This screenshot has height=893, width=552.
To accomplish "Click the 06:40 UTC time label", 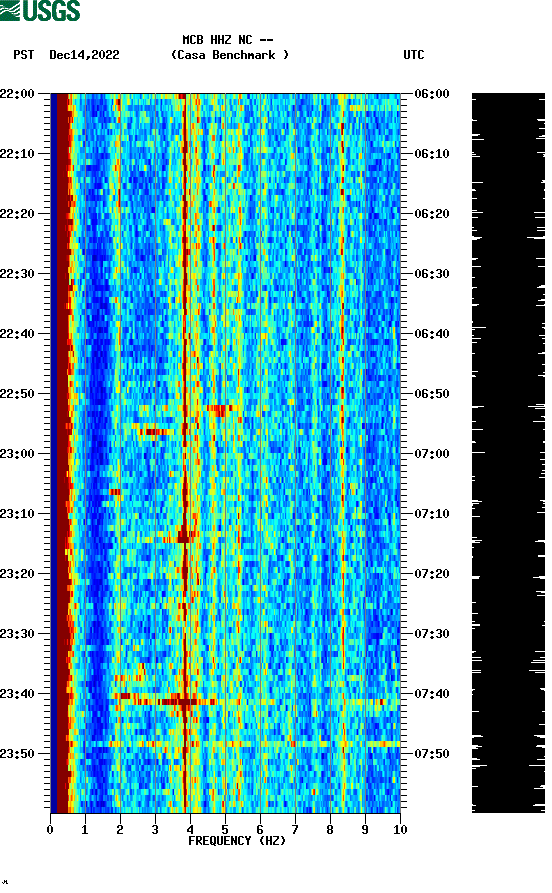I will tap(432, 334).
